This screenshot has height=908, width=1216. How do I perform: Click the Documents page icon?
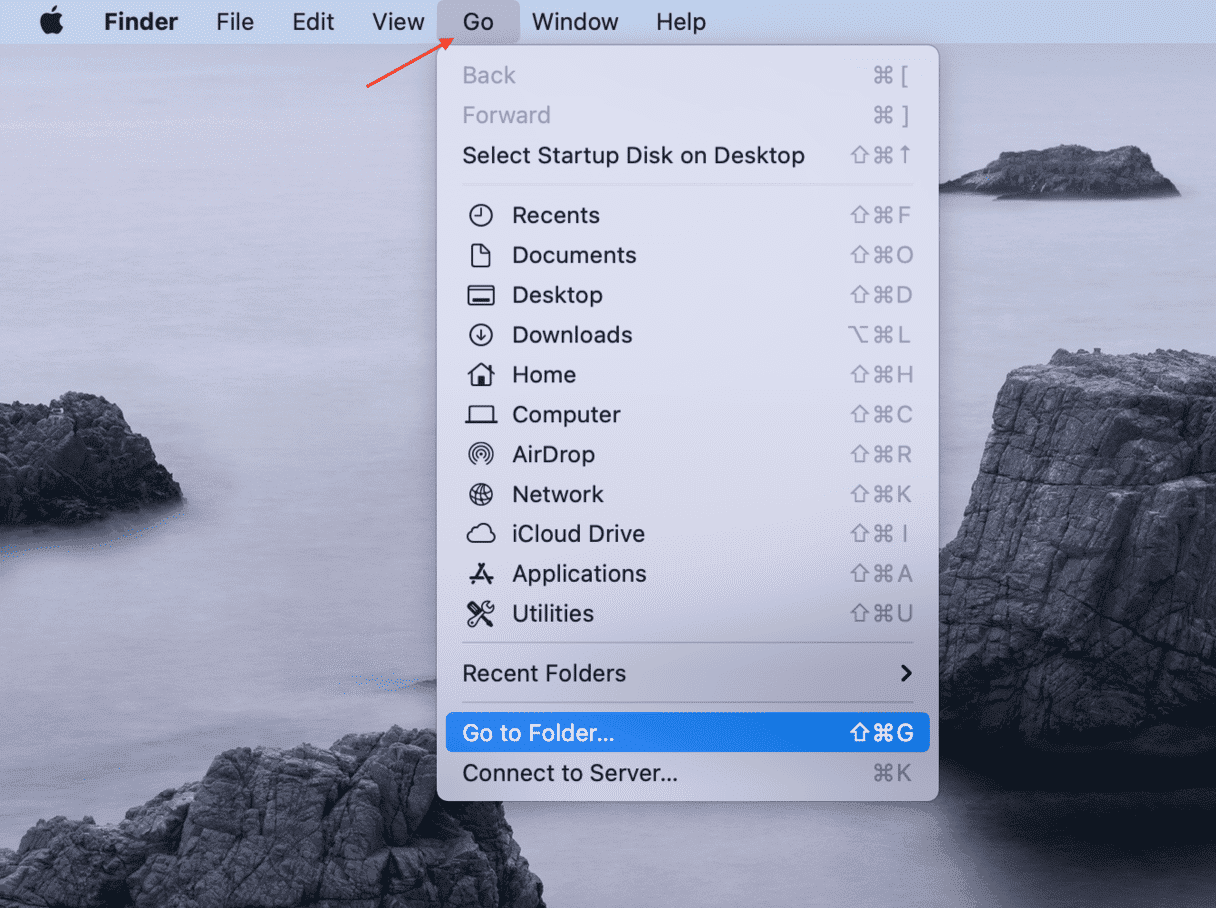point(481,255)
